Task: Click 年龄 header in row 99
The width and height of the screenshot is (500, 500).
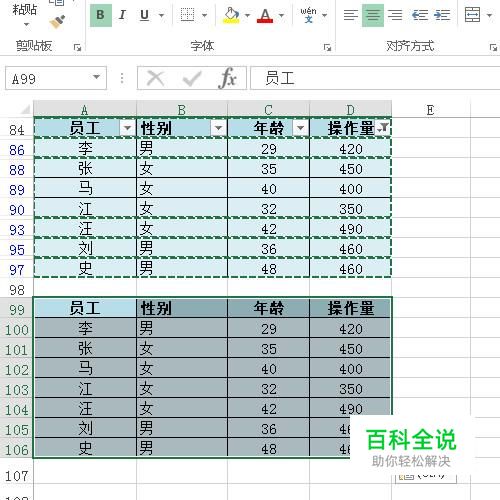Action: pyautogui.click(x=269, y=308)
